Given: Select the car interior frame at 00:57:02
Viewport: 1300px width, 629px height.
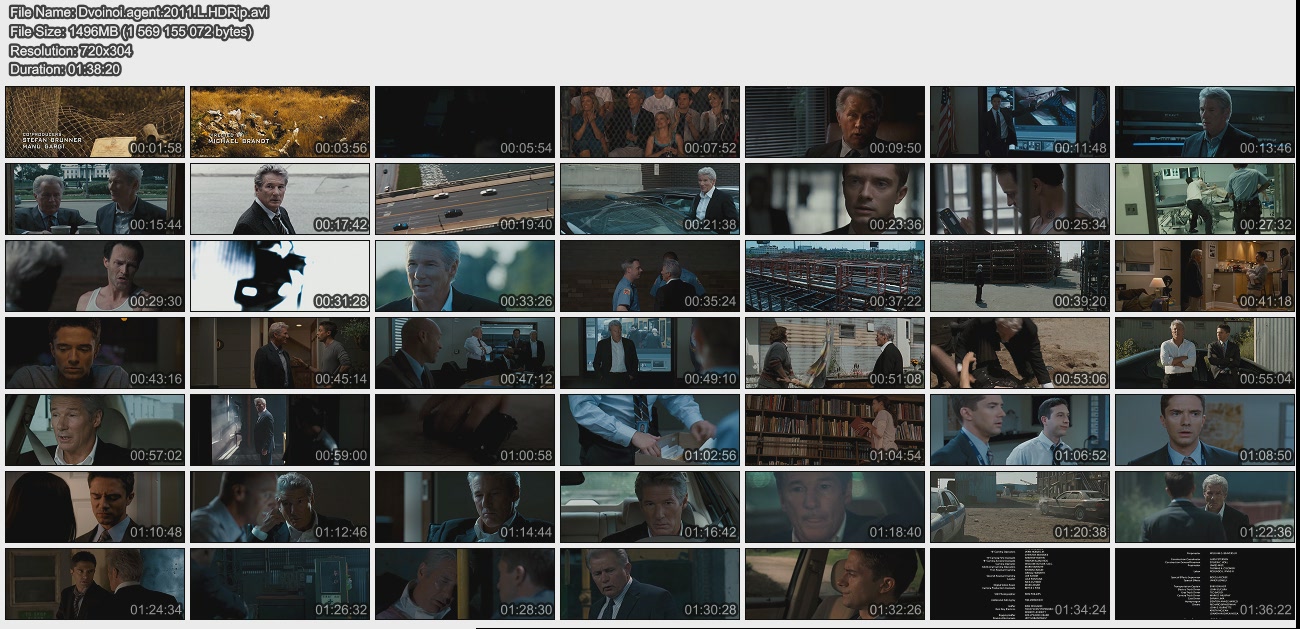Looking at the screenshot, I should [x=95, y=430].
